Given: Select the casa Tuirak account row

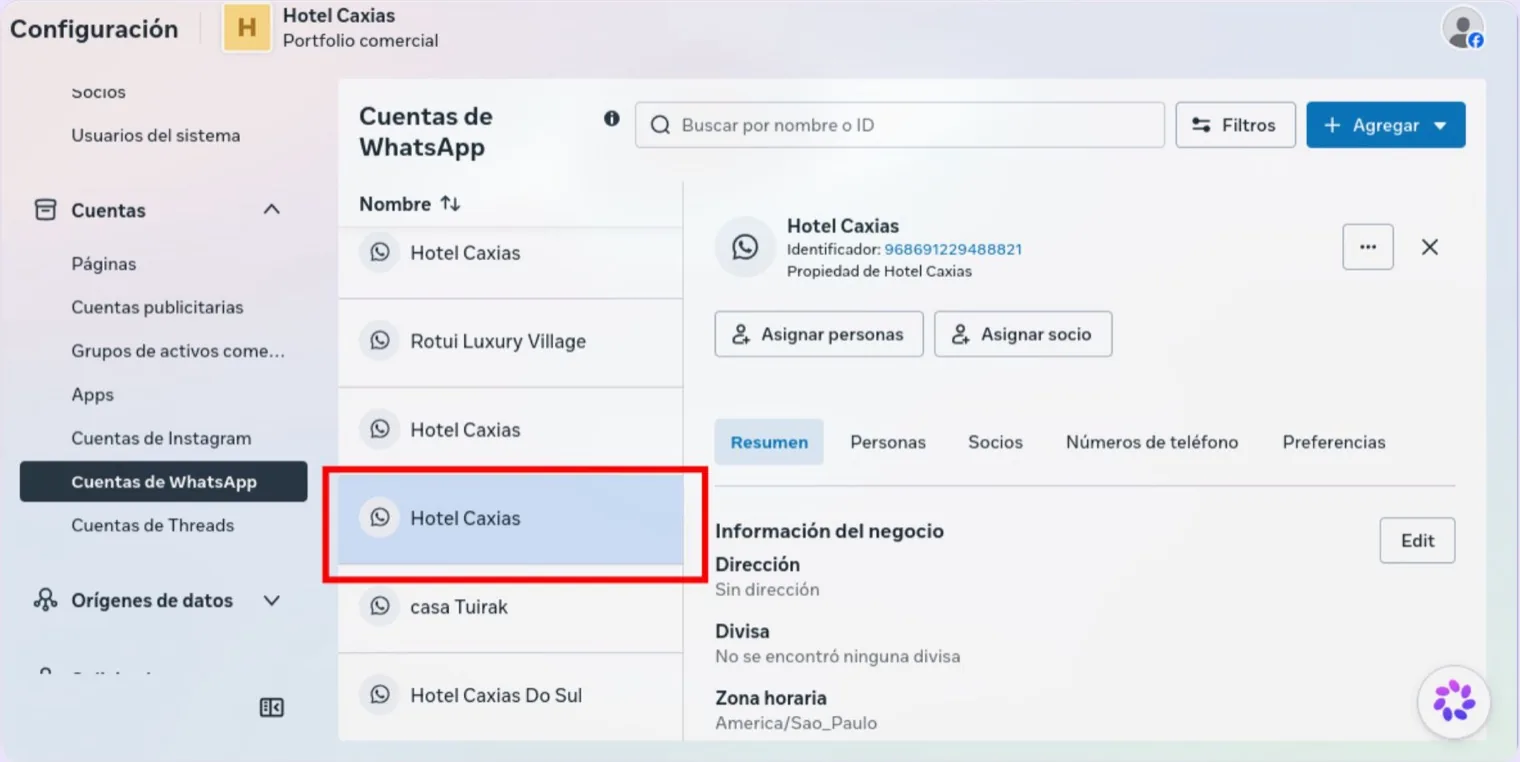Looking at the screenshot, I should tap(510, 608).
